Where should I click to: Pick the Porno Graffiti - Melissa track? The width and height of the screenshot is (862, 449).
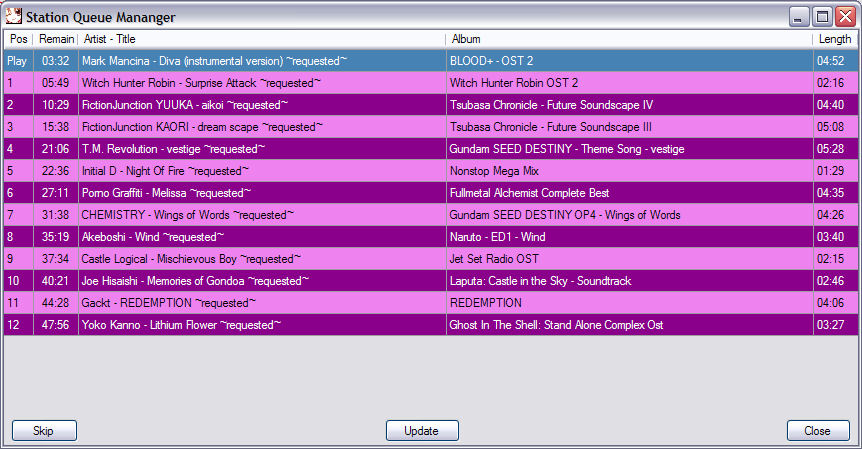click(166, 193)
